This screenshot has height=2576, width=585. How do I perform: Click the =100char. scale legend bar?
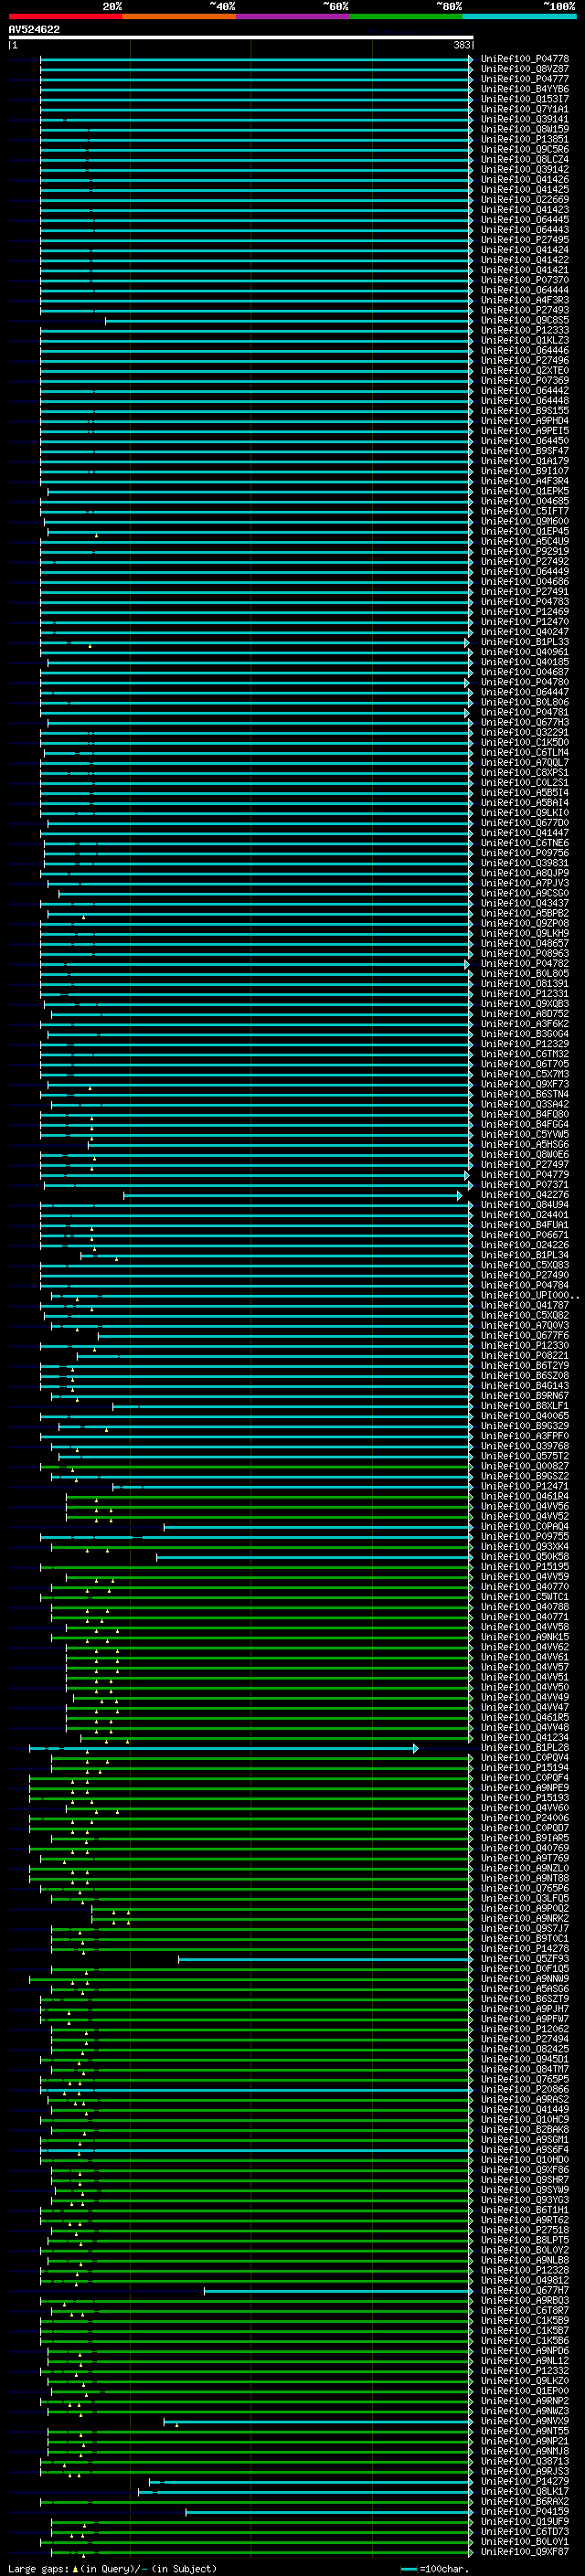pos(408,2569)
